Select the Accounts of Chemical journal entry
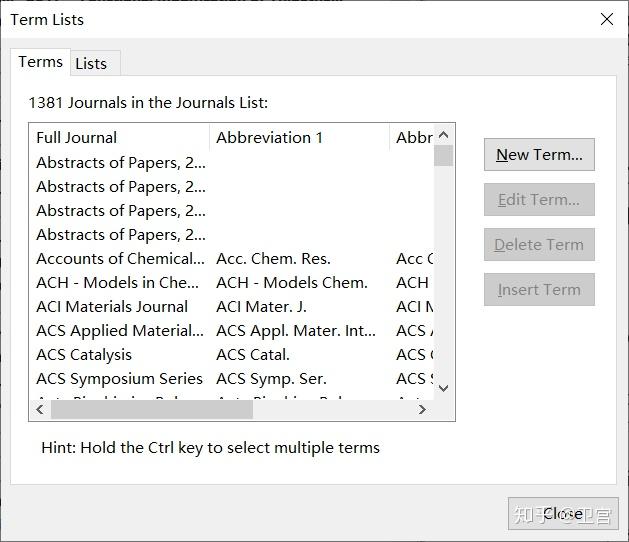Viewport: 629px width, 542px height. point(120,258)
